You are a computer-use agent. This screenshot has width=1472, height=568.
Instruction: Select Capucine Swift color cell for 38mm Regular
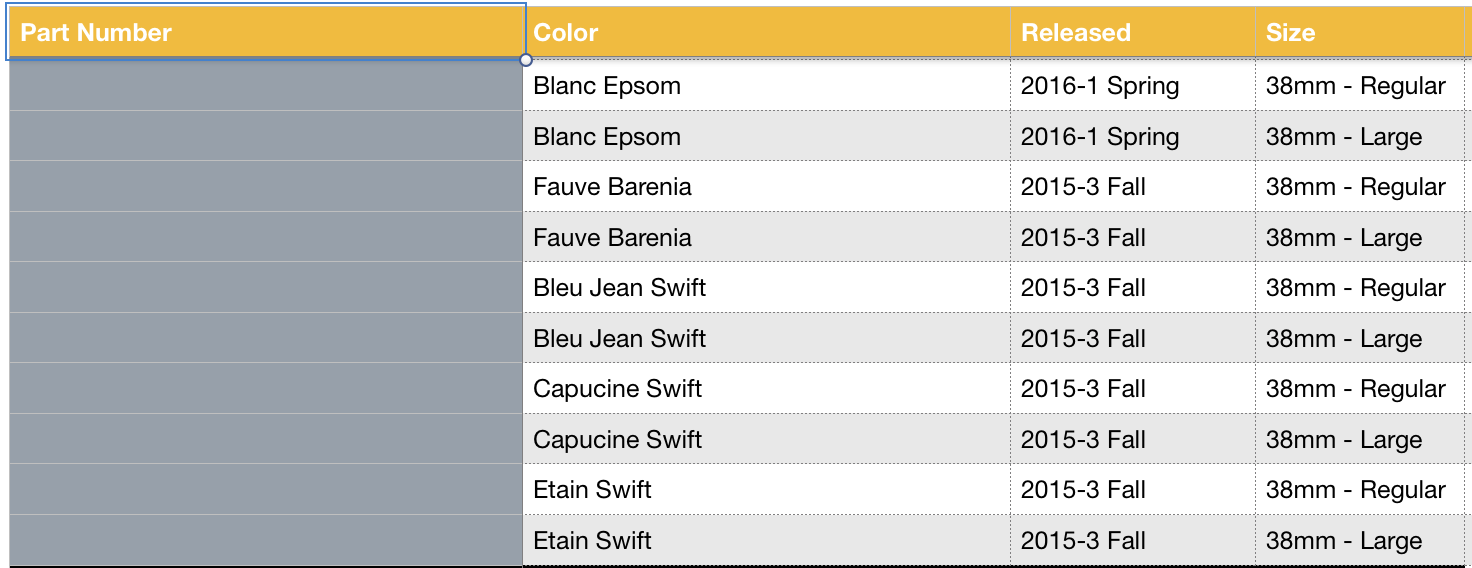point(766,389)
